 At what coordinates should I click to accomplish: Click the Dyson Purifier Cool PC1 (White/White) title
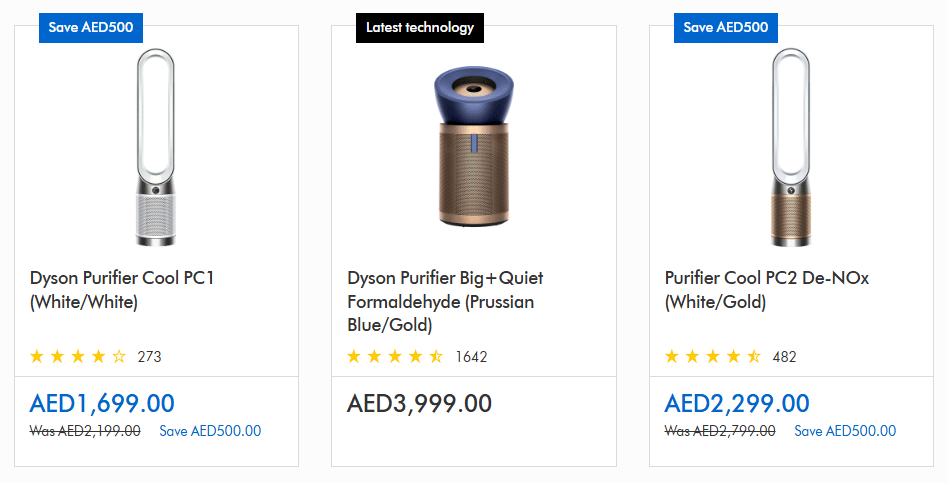point(122,289)
